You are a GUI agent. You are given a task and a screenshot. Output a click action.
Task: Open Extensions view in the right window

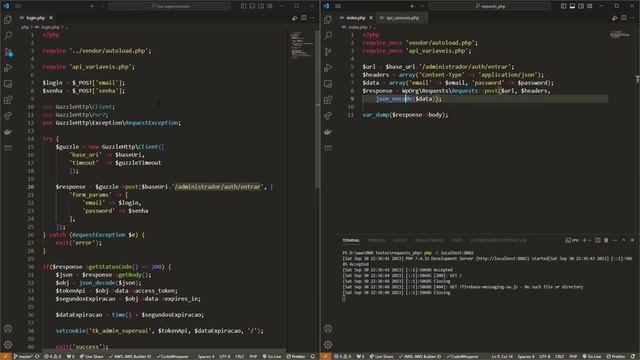(328, 100)
